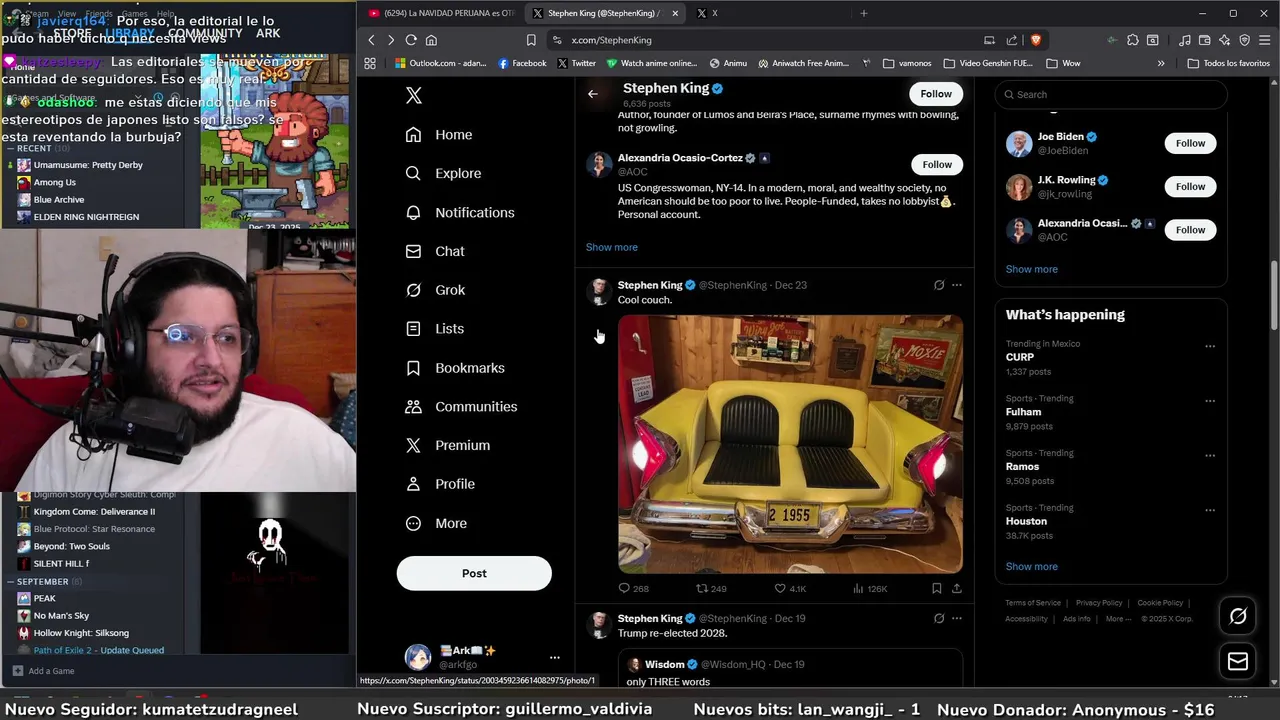Share the Cool couch post
This screenshot has width=1280, height=720.
[x=957, y=589]
